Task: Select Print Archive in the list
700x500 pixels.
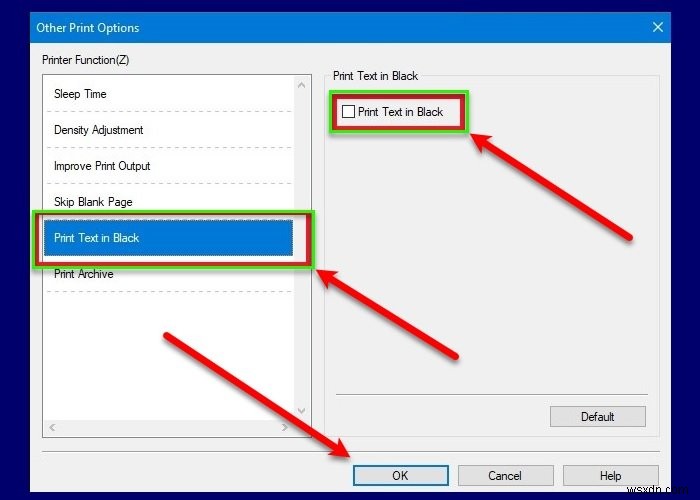Action: pos(169,274)
